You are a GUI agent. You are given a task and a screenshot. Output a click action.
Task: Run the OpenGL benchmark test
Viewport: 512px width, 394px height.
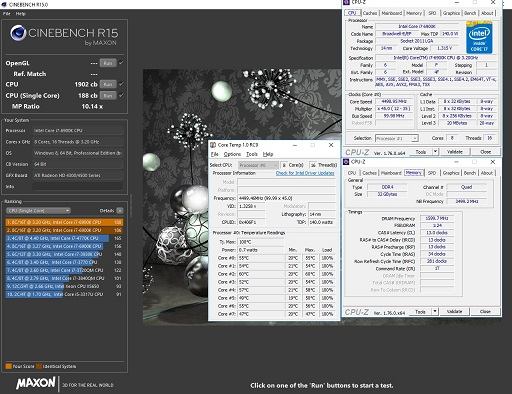click(108, 63)
